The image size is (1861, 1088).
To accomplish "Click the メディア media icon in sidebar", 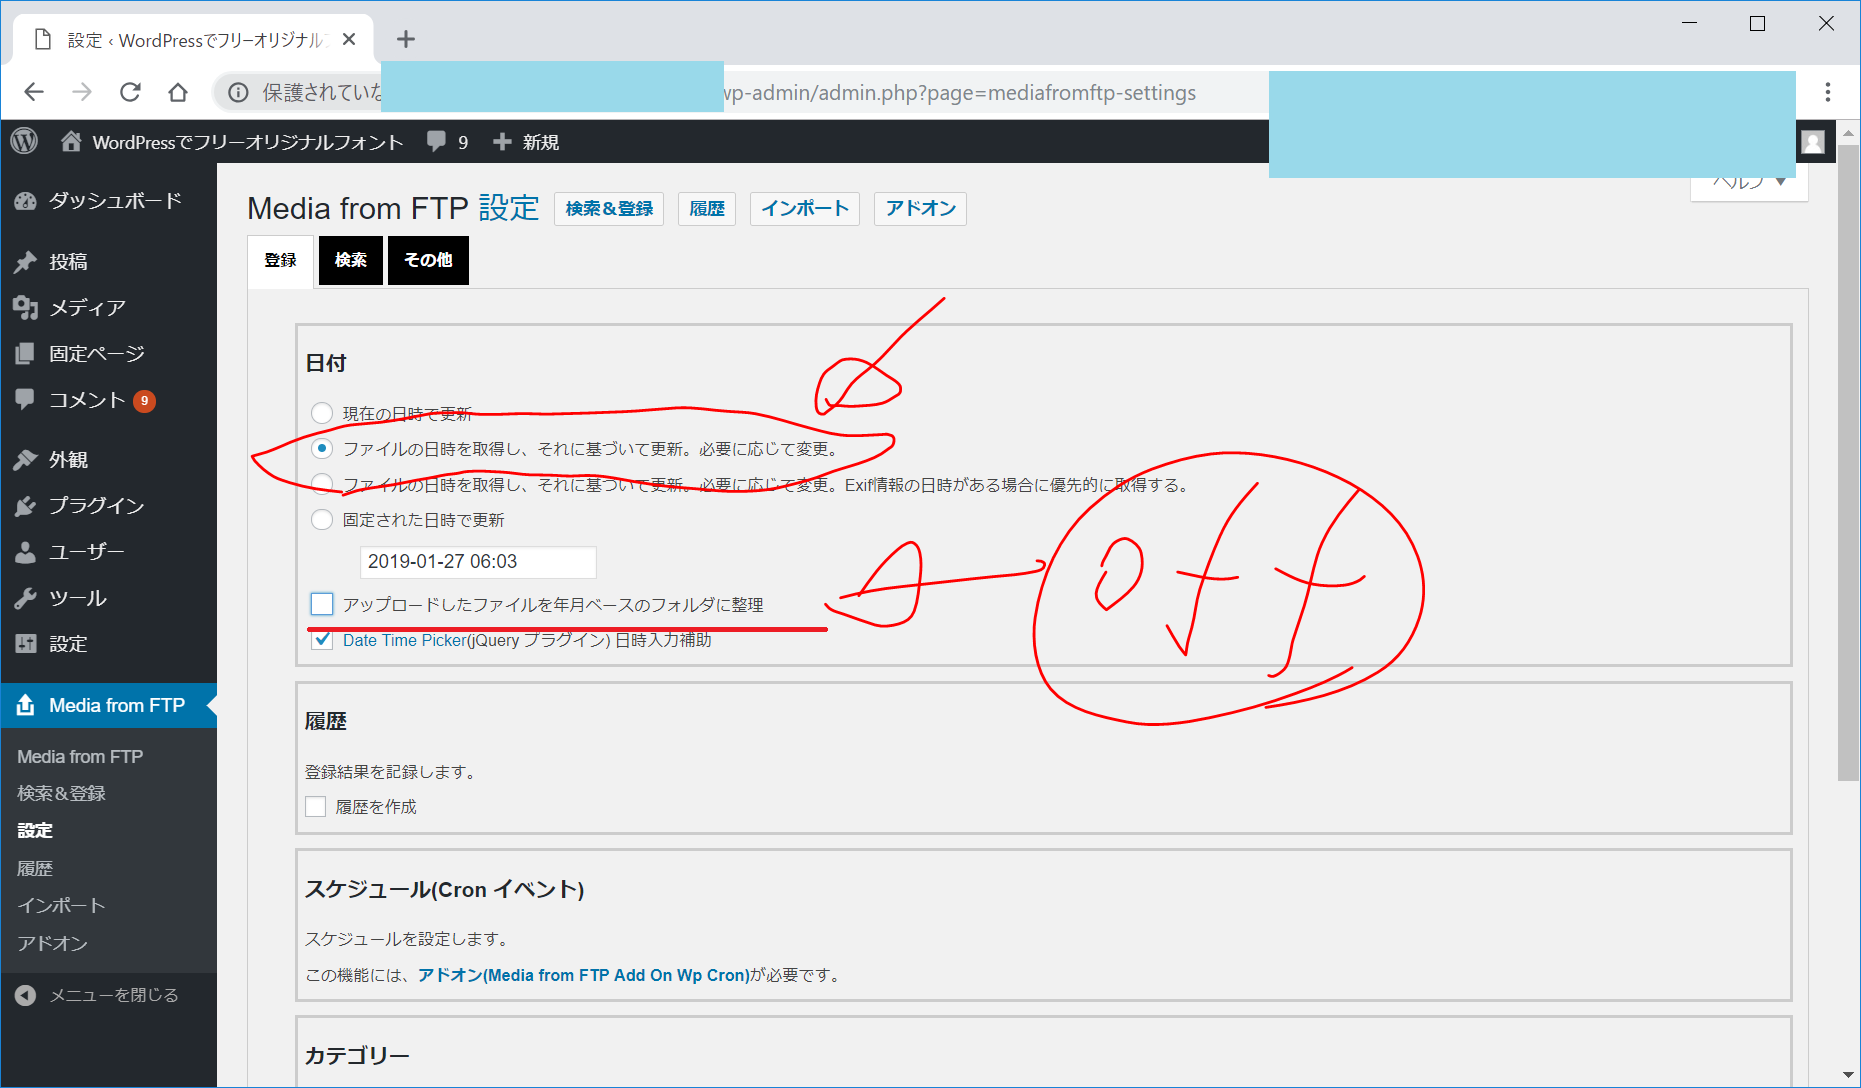I will (x=26, y=308).
